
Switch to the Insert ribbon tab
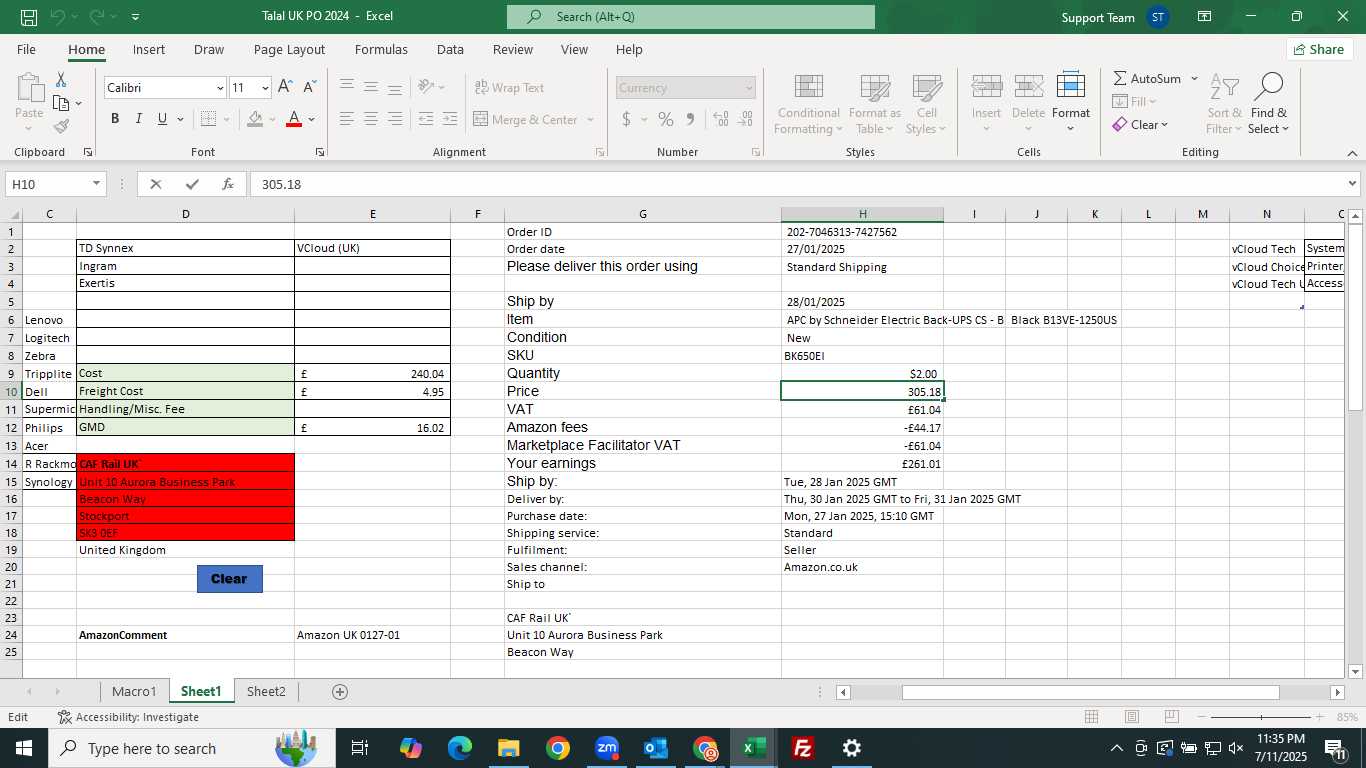(149, 49)
